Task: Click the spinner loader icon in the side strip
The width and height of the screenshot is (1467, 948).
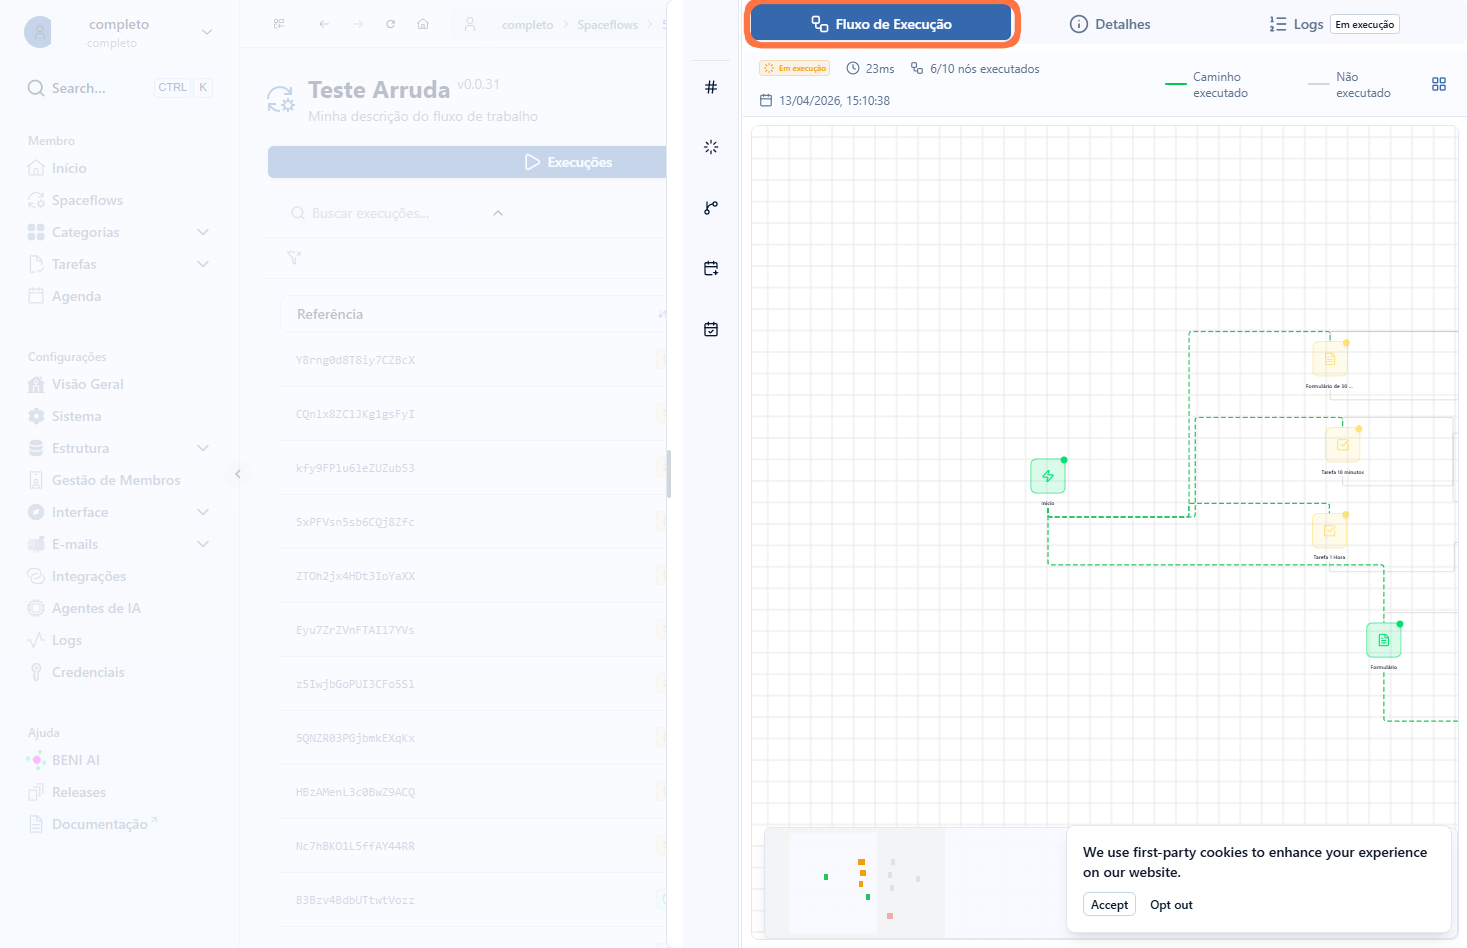Action: pos(711,147)
